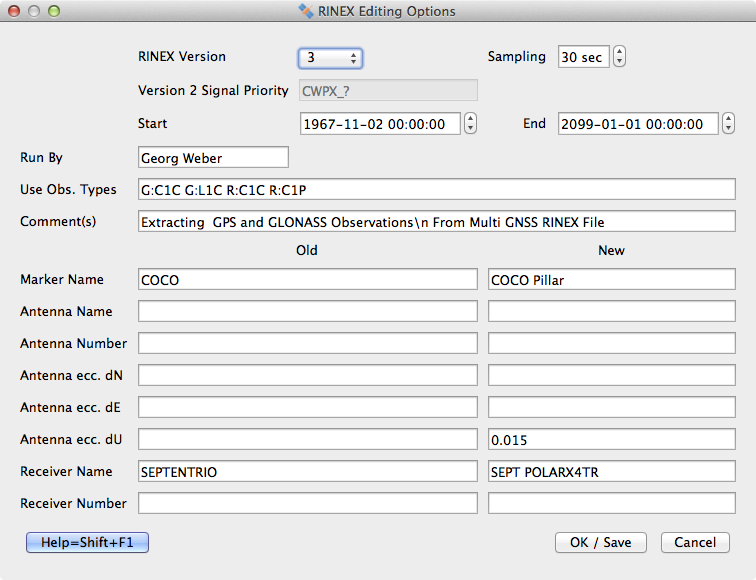Edit the new Marker Name field

point(611,280)
